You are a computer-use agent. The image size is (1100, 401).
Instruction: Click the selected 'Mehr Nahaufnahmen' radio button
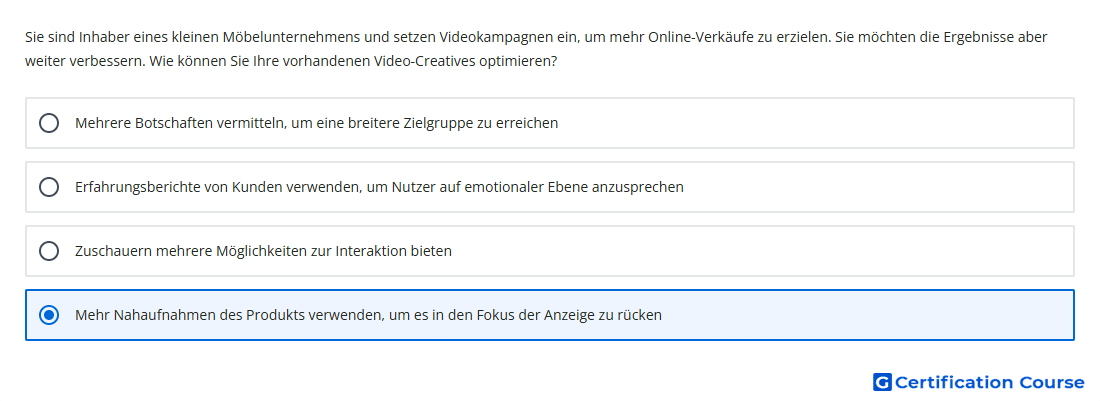pyautogui.click(x=49, y=315)
